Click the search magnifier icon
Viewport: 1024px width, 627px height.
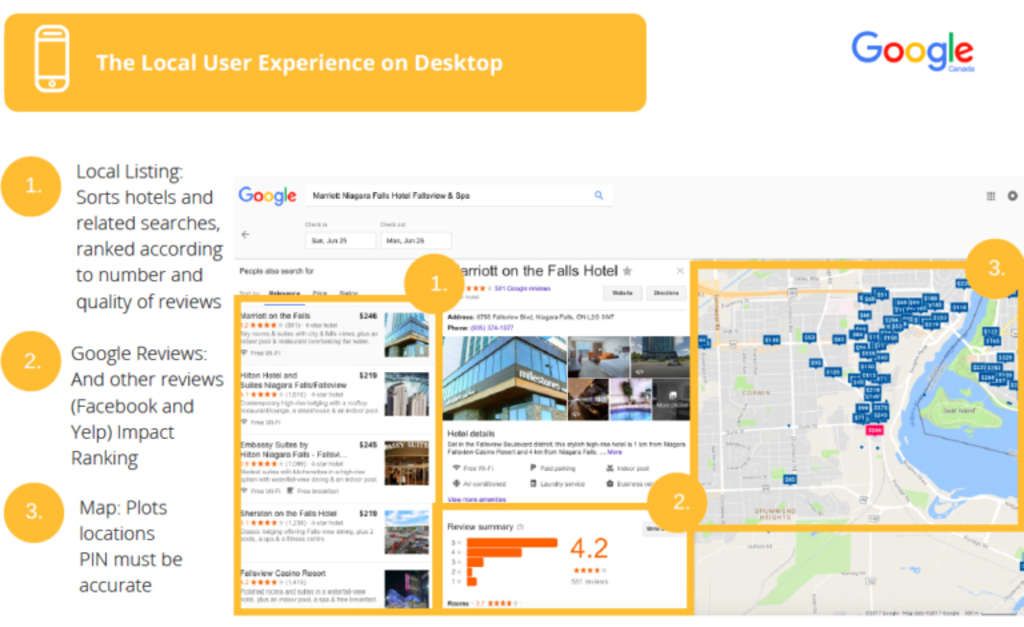tap(597, 195)
